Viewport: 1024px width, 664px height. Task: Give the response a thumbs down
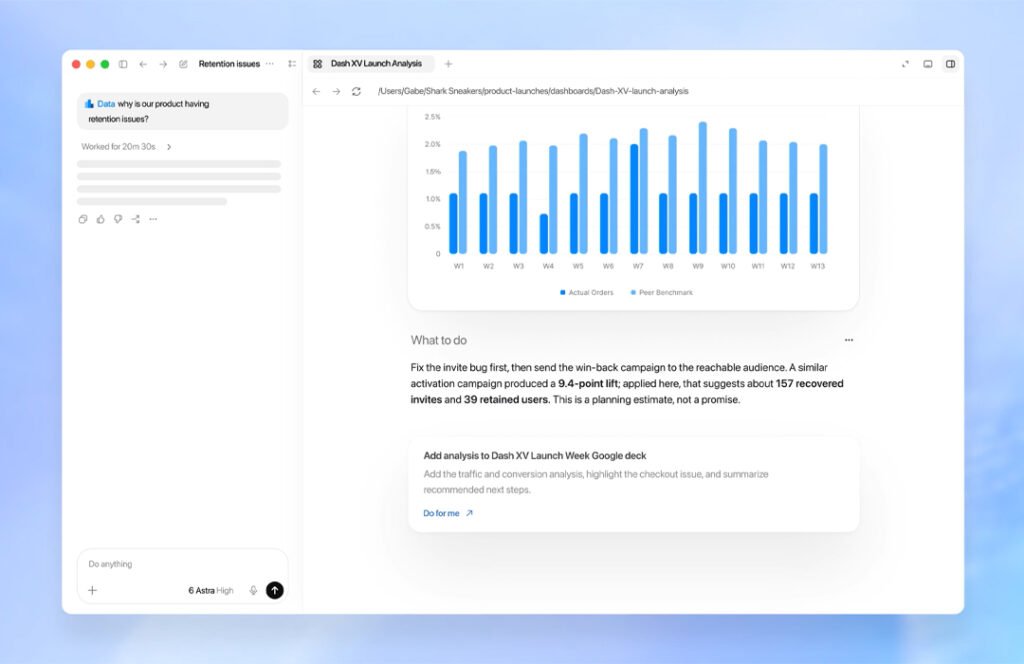coord(118,219)
